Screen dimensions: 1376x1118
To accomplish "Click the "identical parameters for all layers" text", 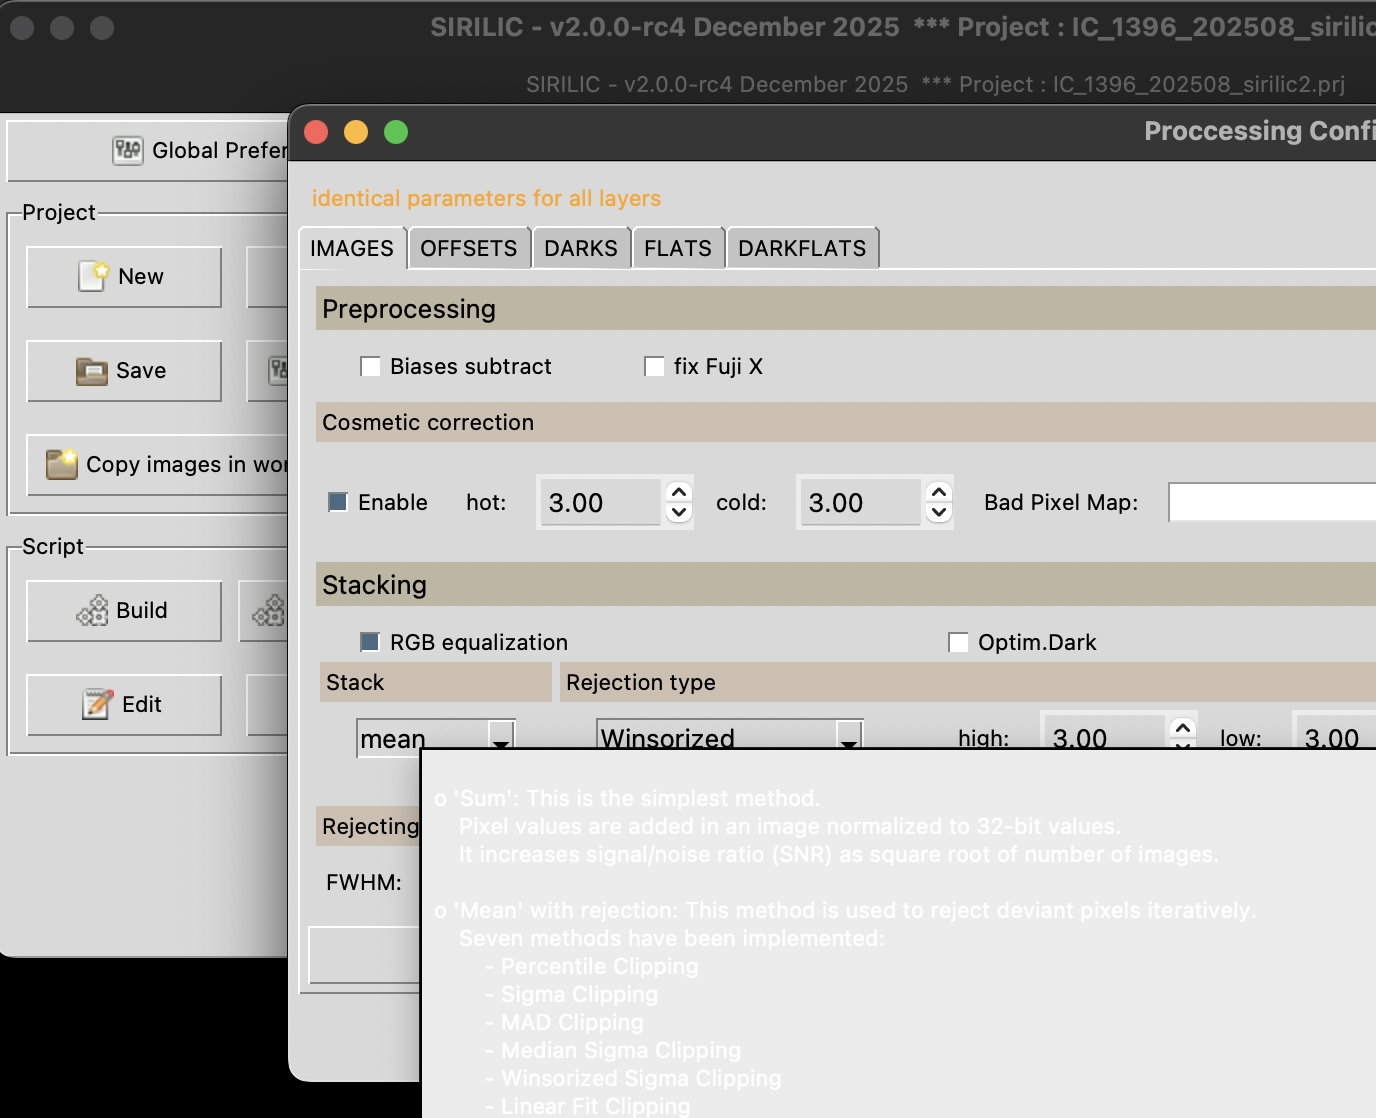I will click(486, 198).
